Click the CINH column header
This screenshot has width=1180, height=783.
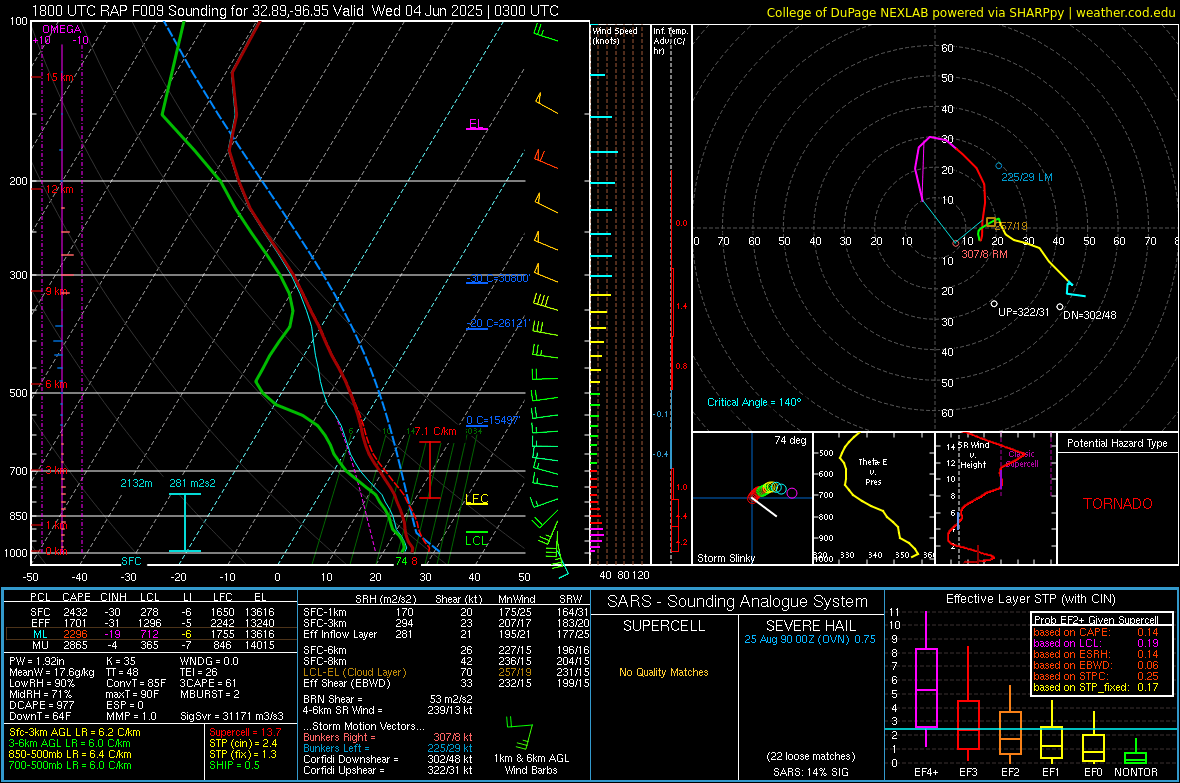click(113, 597)
